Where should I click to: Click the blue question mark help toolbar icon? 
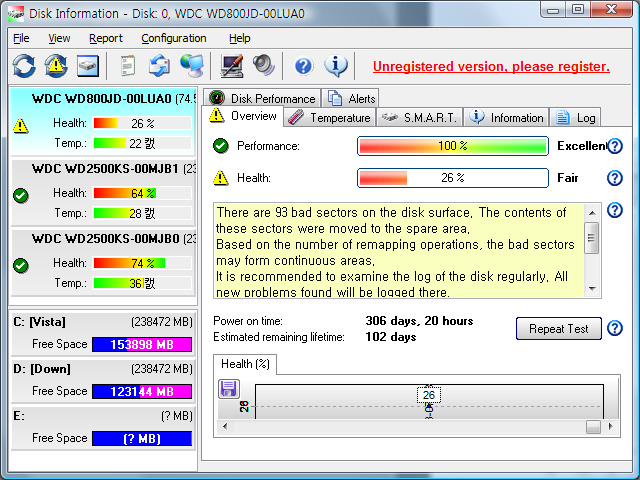[303, 66]
